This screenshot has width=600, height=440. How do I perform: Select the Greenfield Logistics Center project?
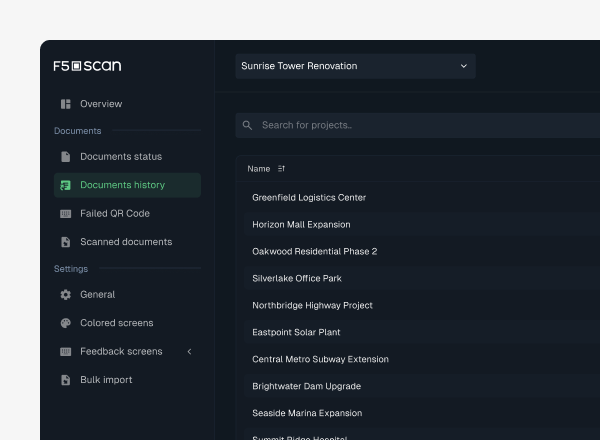coord(309,198)
